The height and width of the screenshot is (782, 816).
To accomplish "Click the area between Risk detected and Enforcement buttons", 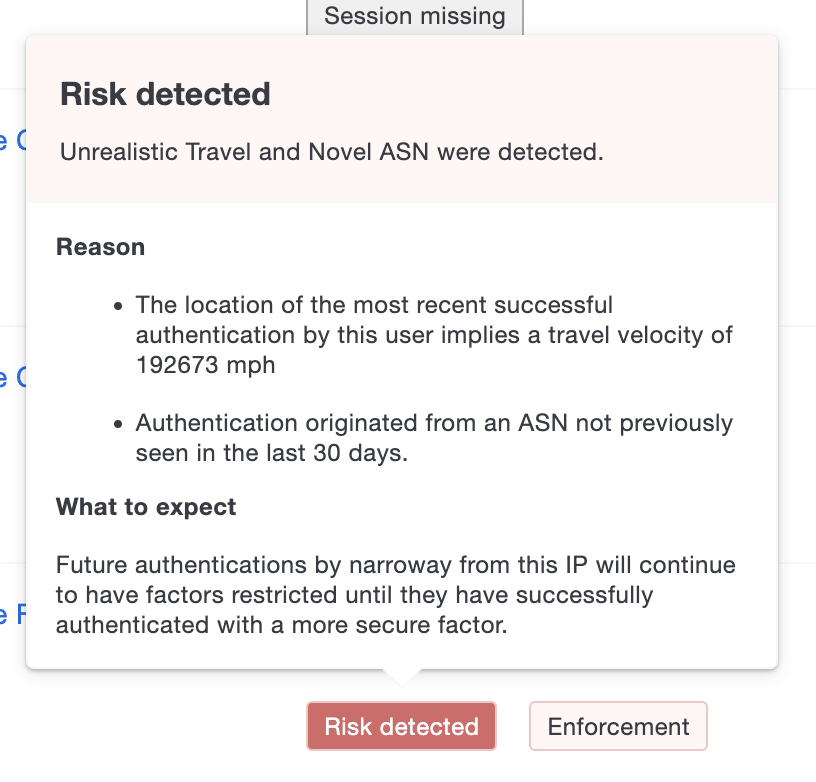I will (512, 726).
